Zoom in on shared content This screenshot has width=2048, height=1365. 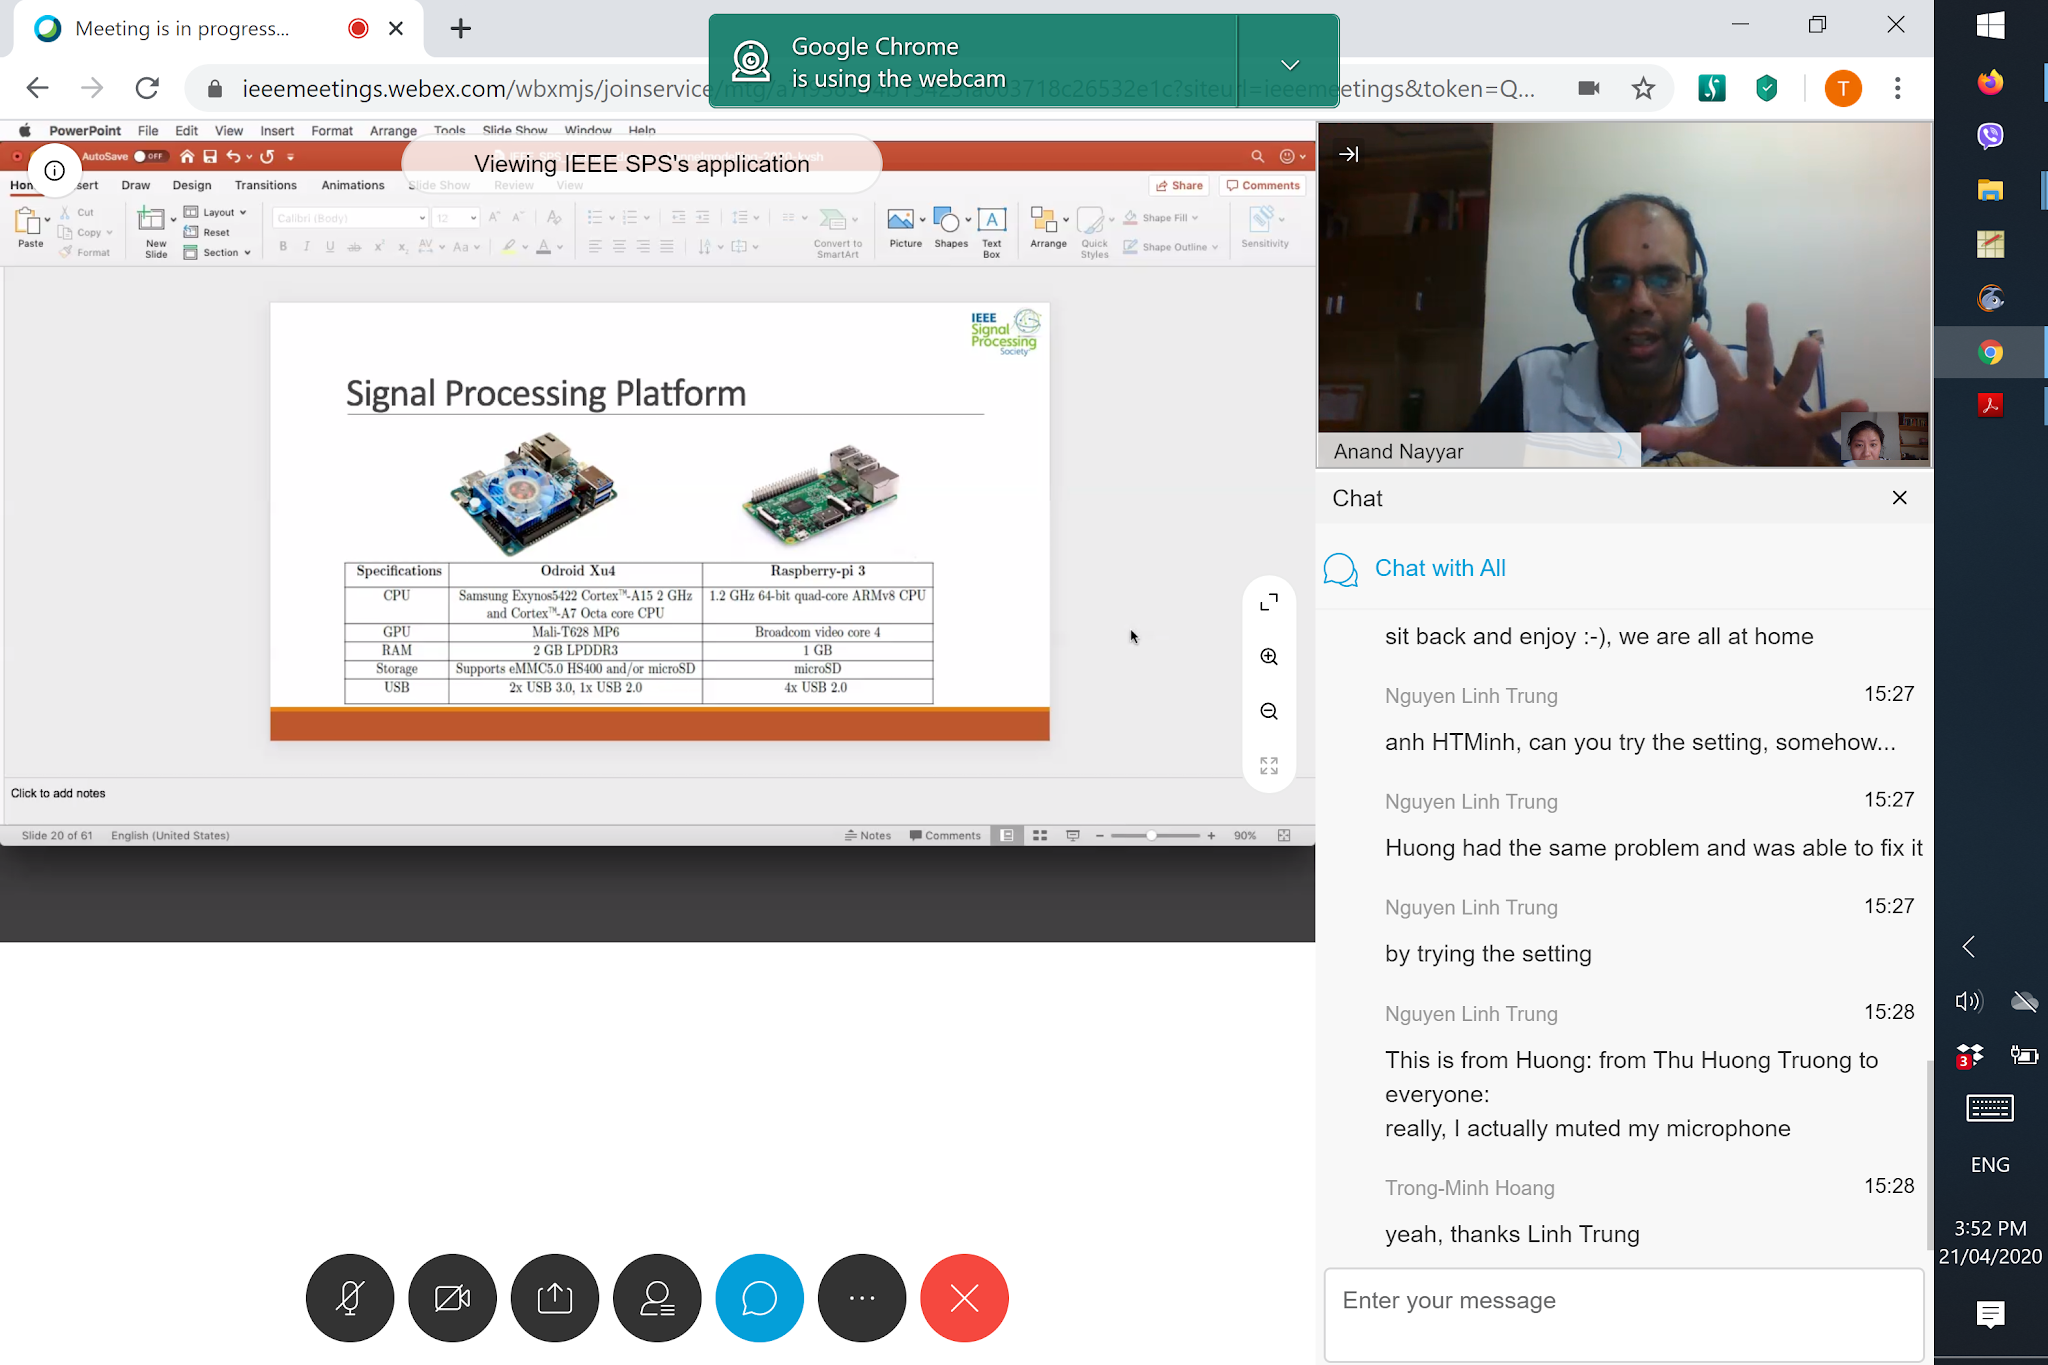1269,657
